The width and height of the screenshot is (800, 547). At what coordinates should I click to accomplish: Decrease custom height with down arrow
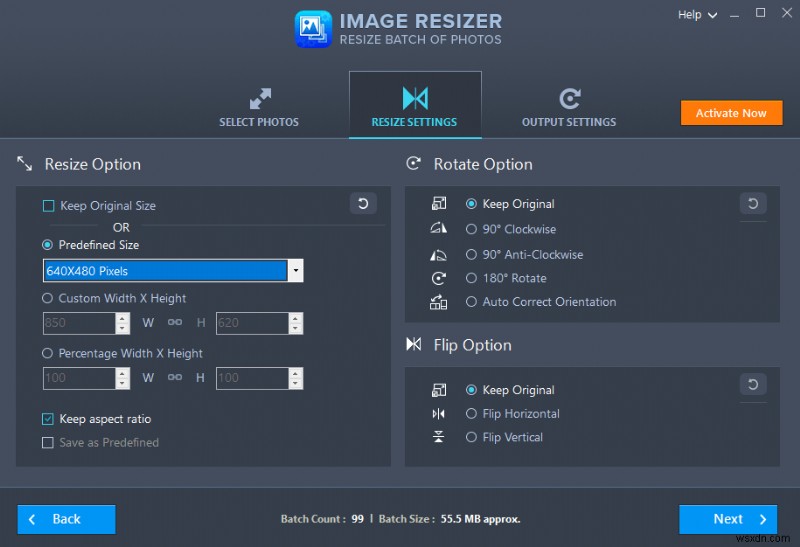pyautogui.click(x=296, y=329)
